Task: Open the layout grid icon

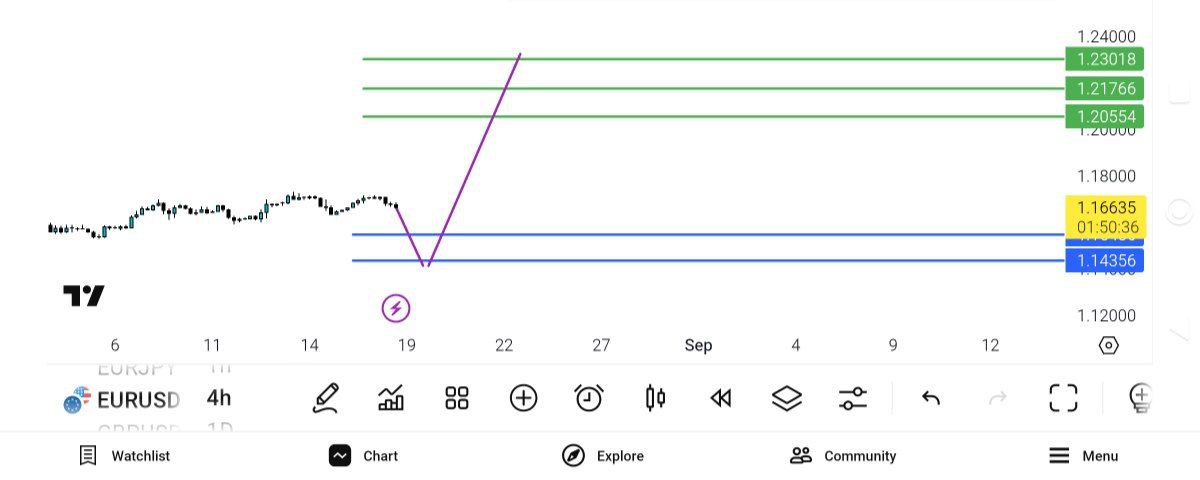Action: click(x=457, y=398)
